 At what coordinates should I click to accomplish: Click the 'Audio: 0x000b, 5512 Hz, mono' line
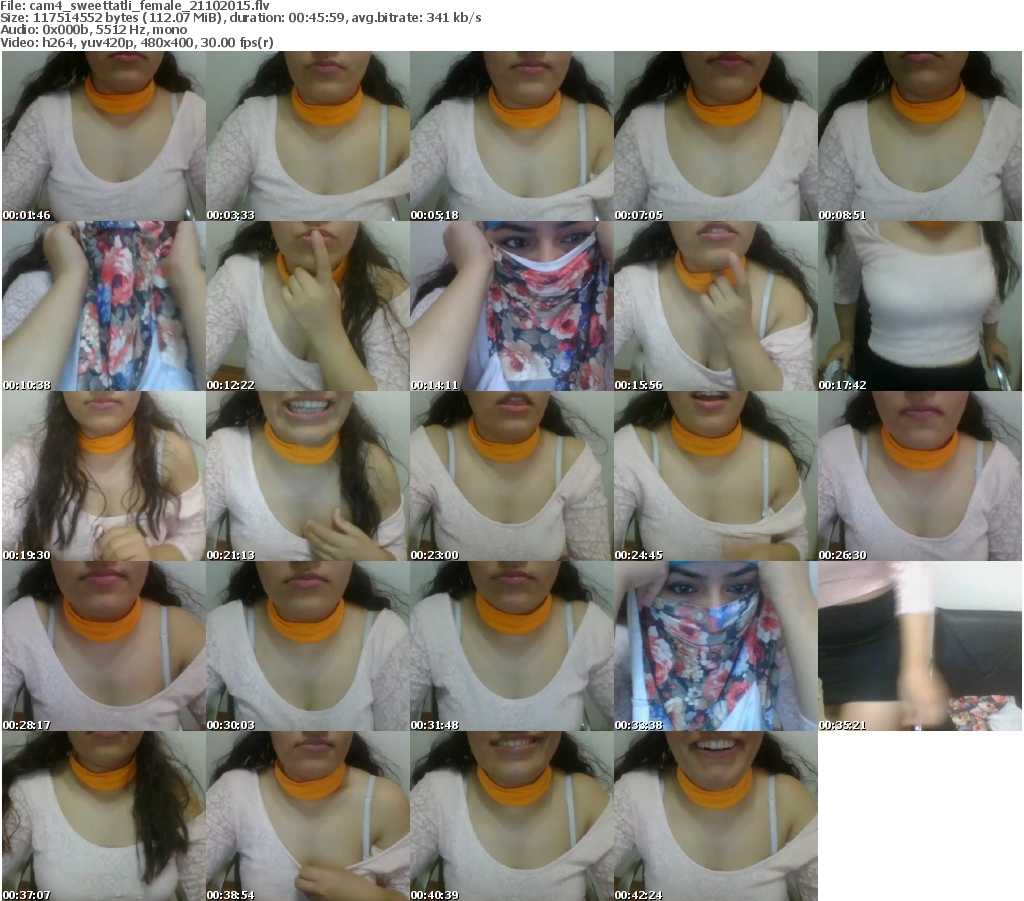[x=93, y=30]
